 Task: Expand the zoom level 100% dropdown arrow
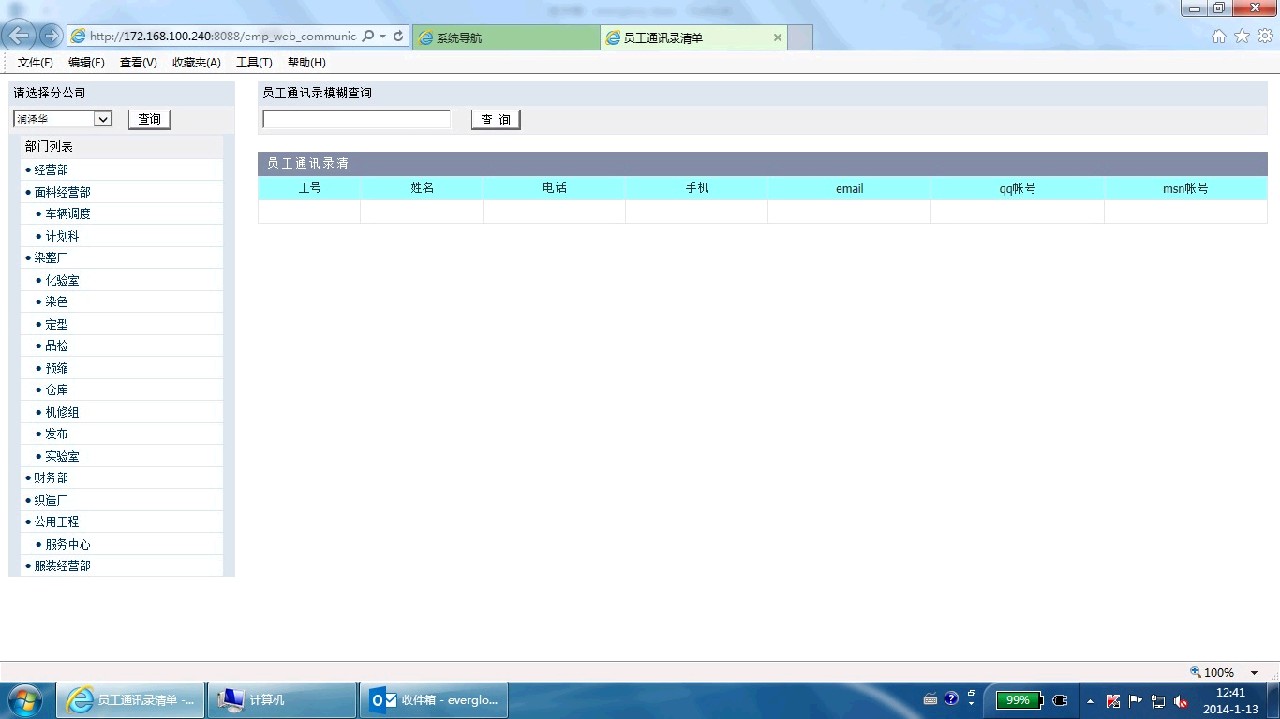1254,673
